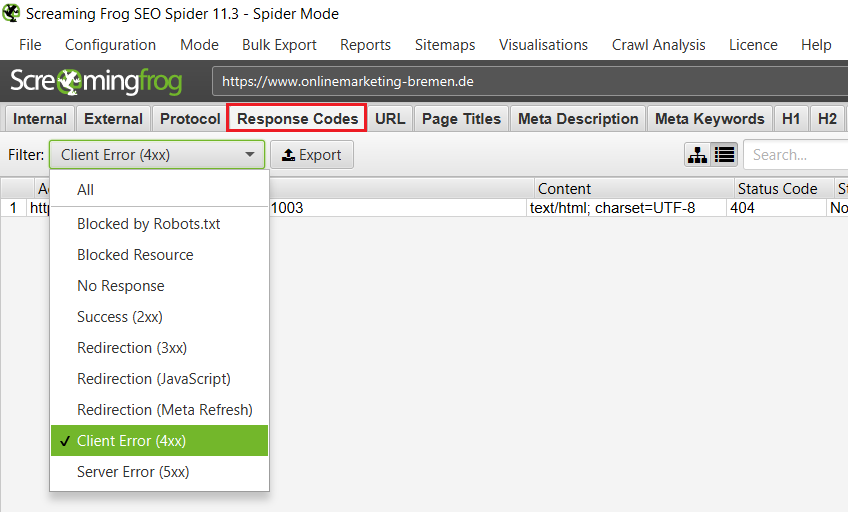Choose Redirection (JavaScript) filter option

160,378
